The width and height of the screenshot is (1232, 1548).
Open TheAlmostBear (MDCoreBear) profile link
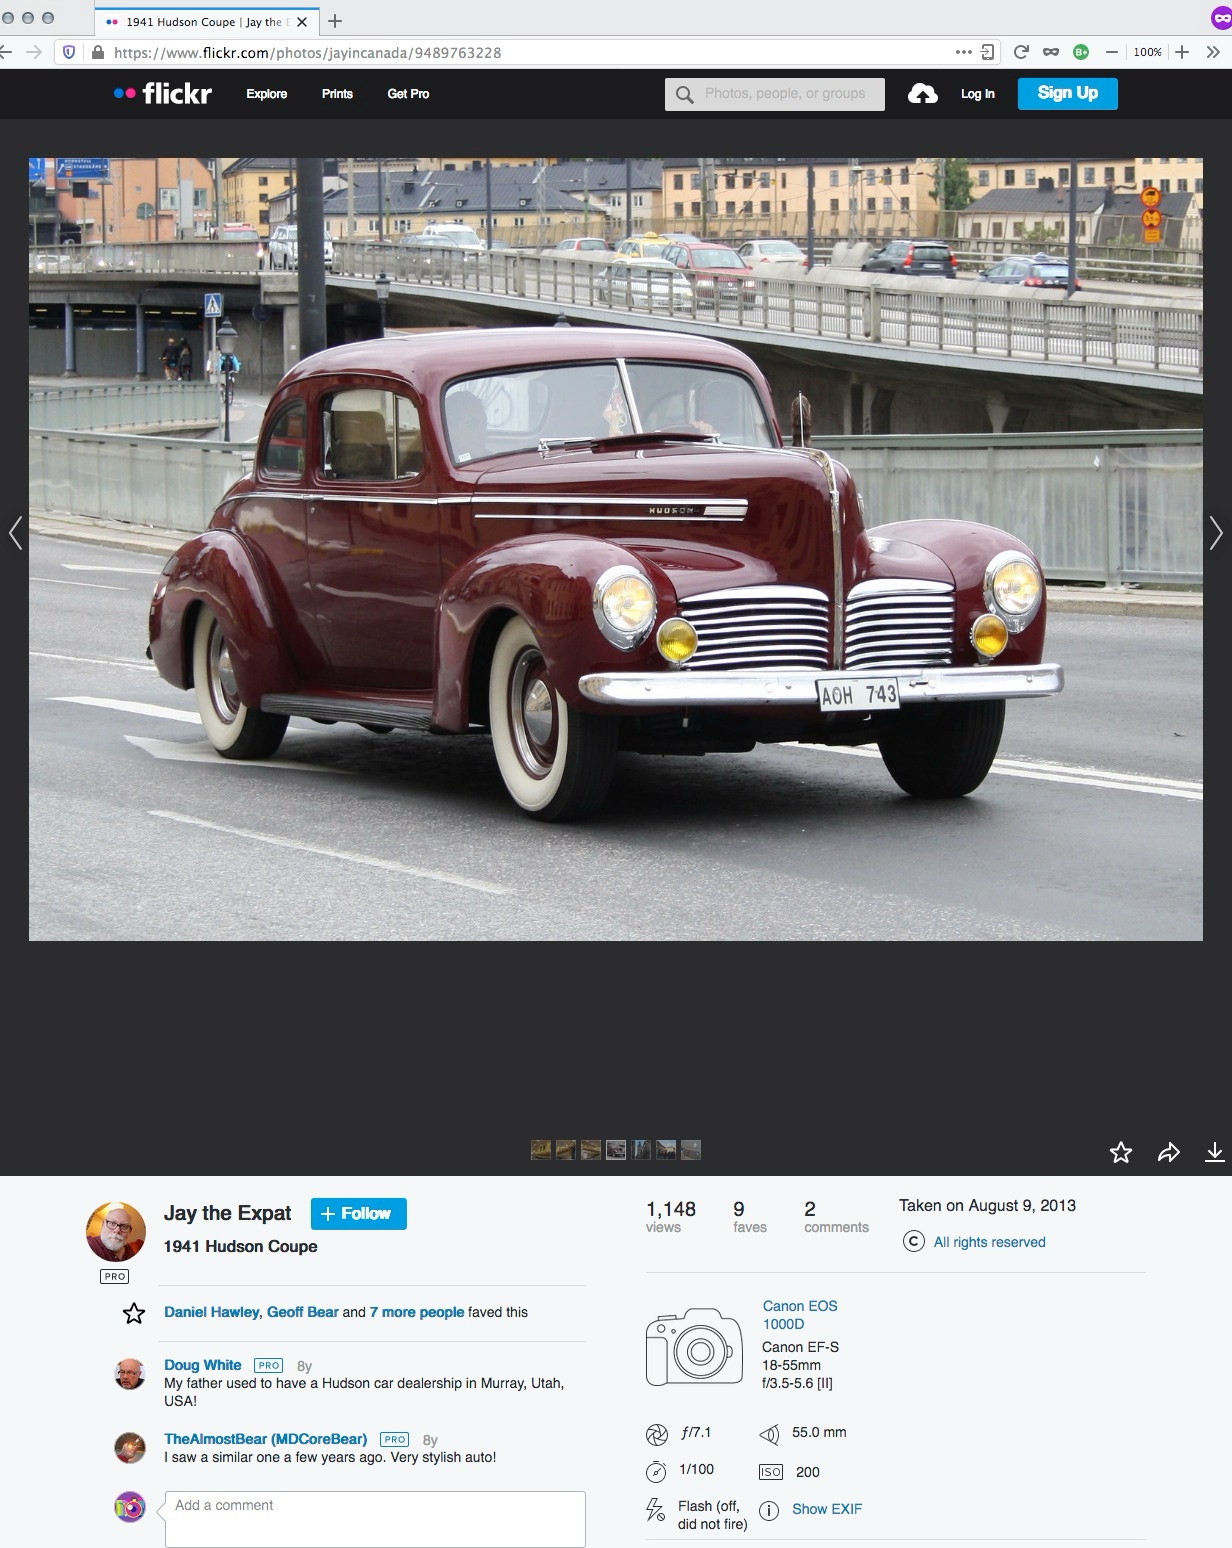point(266,1439)
